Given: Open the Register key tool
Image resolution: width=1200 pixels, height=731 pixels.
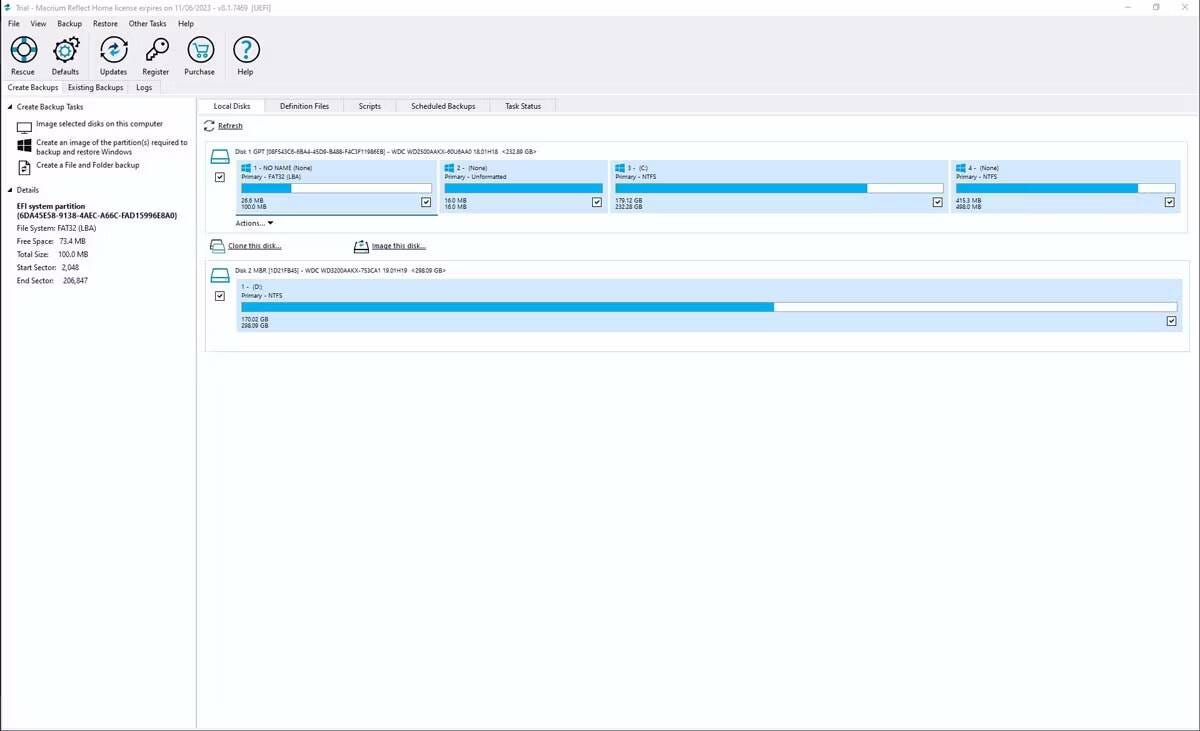Looking at the screenshot, I should click(x=156, y=50).
